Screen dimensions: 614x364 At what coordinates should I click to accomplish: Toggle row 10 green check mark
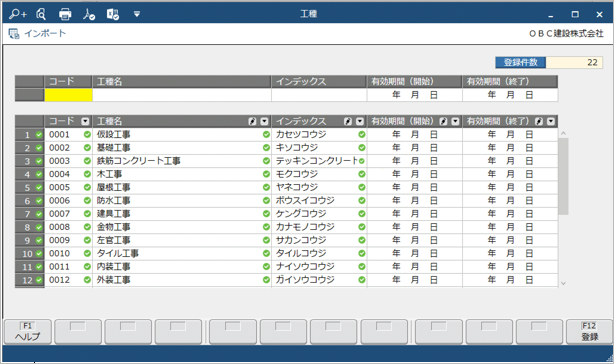tap(39, 254)
